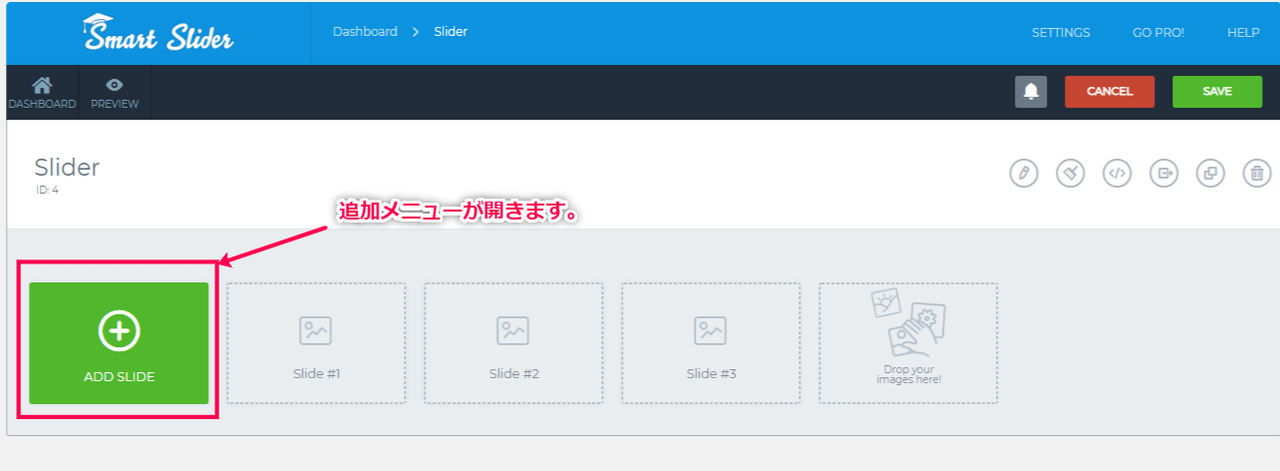Open the HELP menu item
Screen dimensions: 1280x471
(x=1243, y=33)
